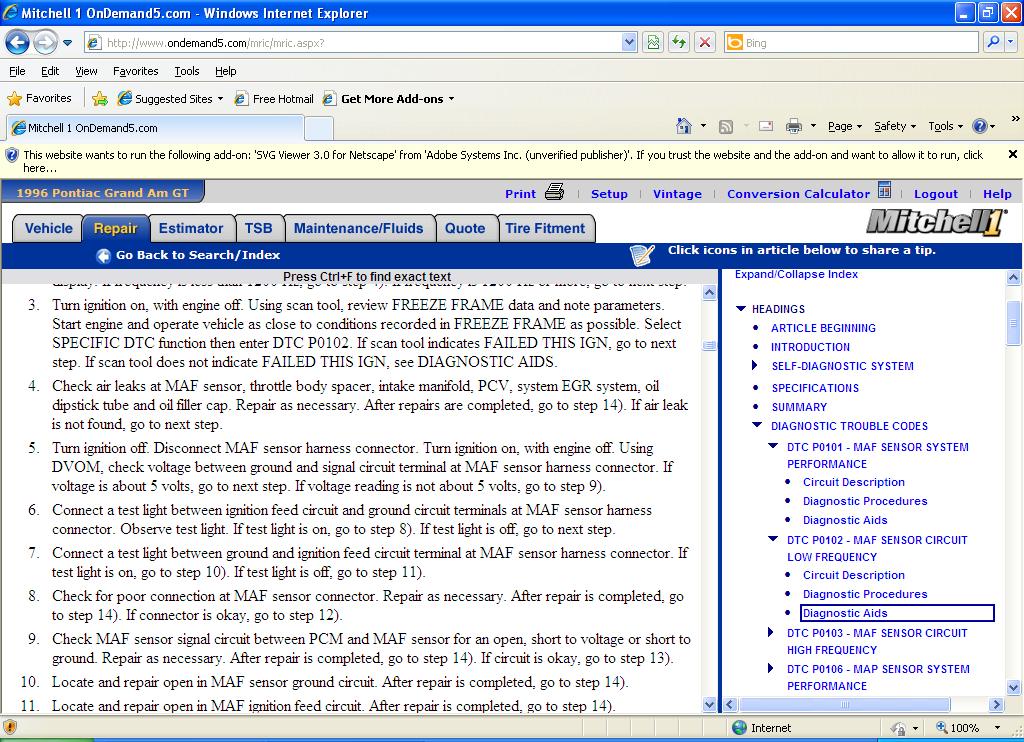Switch to the Estimator tab

(x=191, y=229)
